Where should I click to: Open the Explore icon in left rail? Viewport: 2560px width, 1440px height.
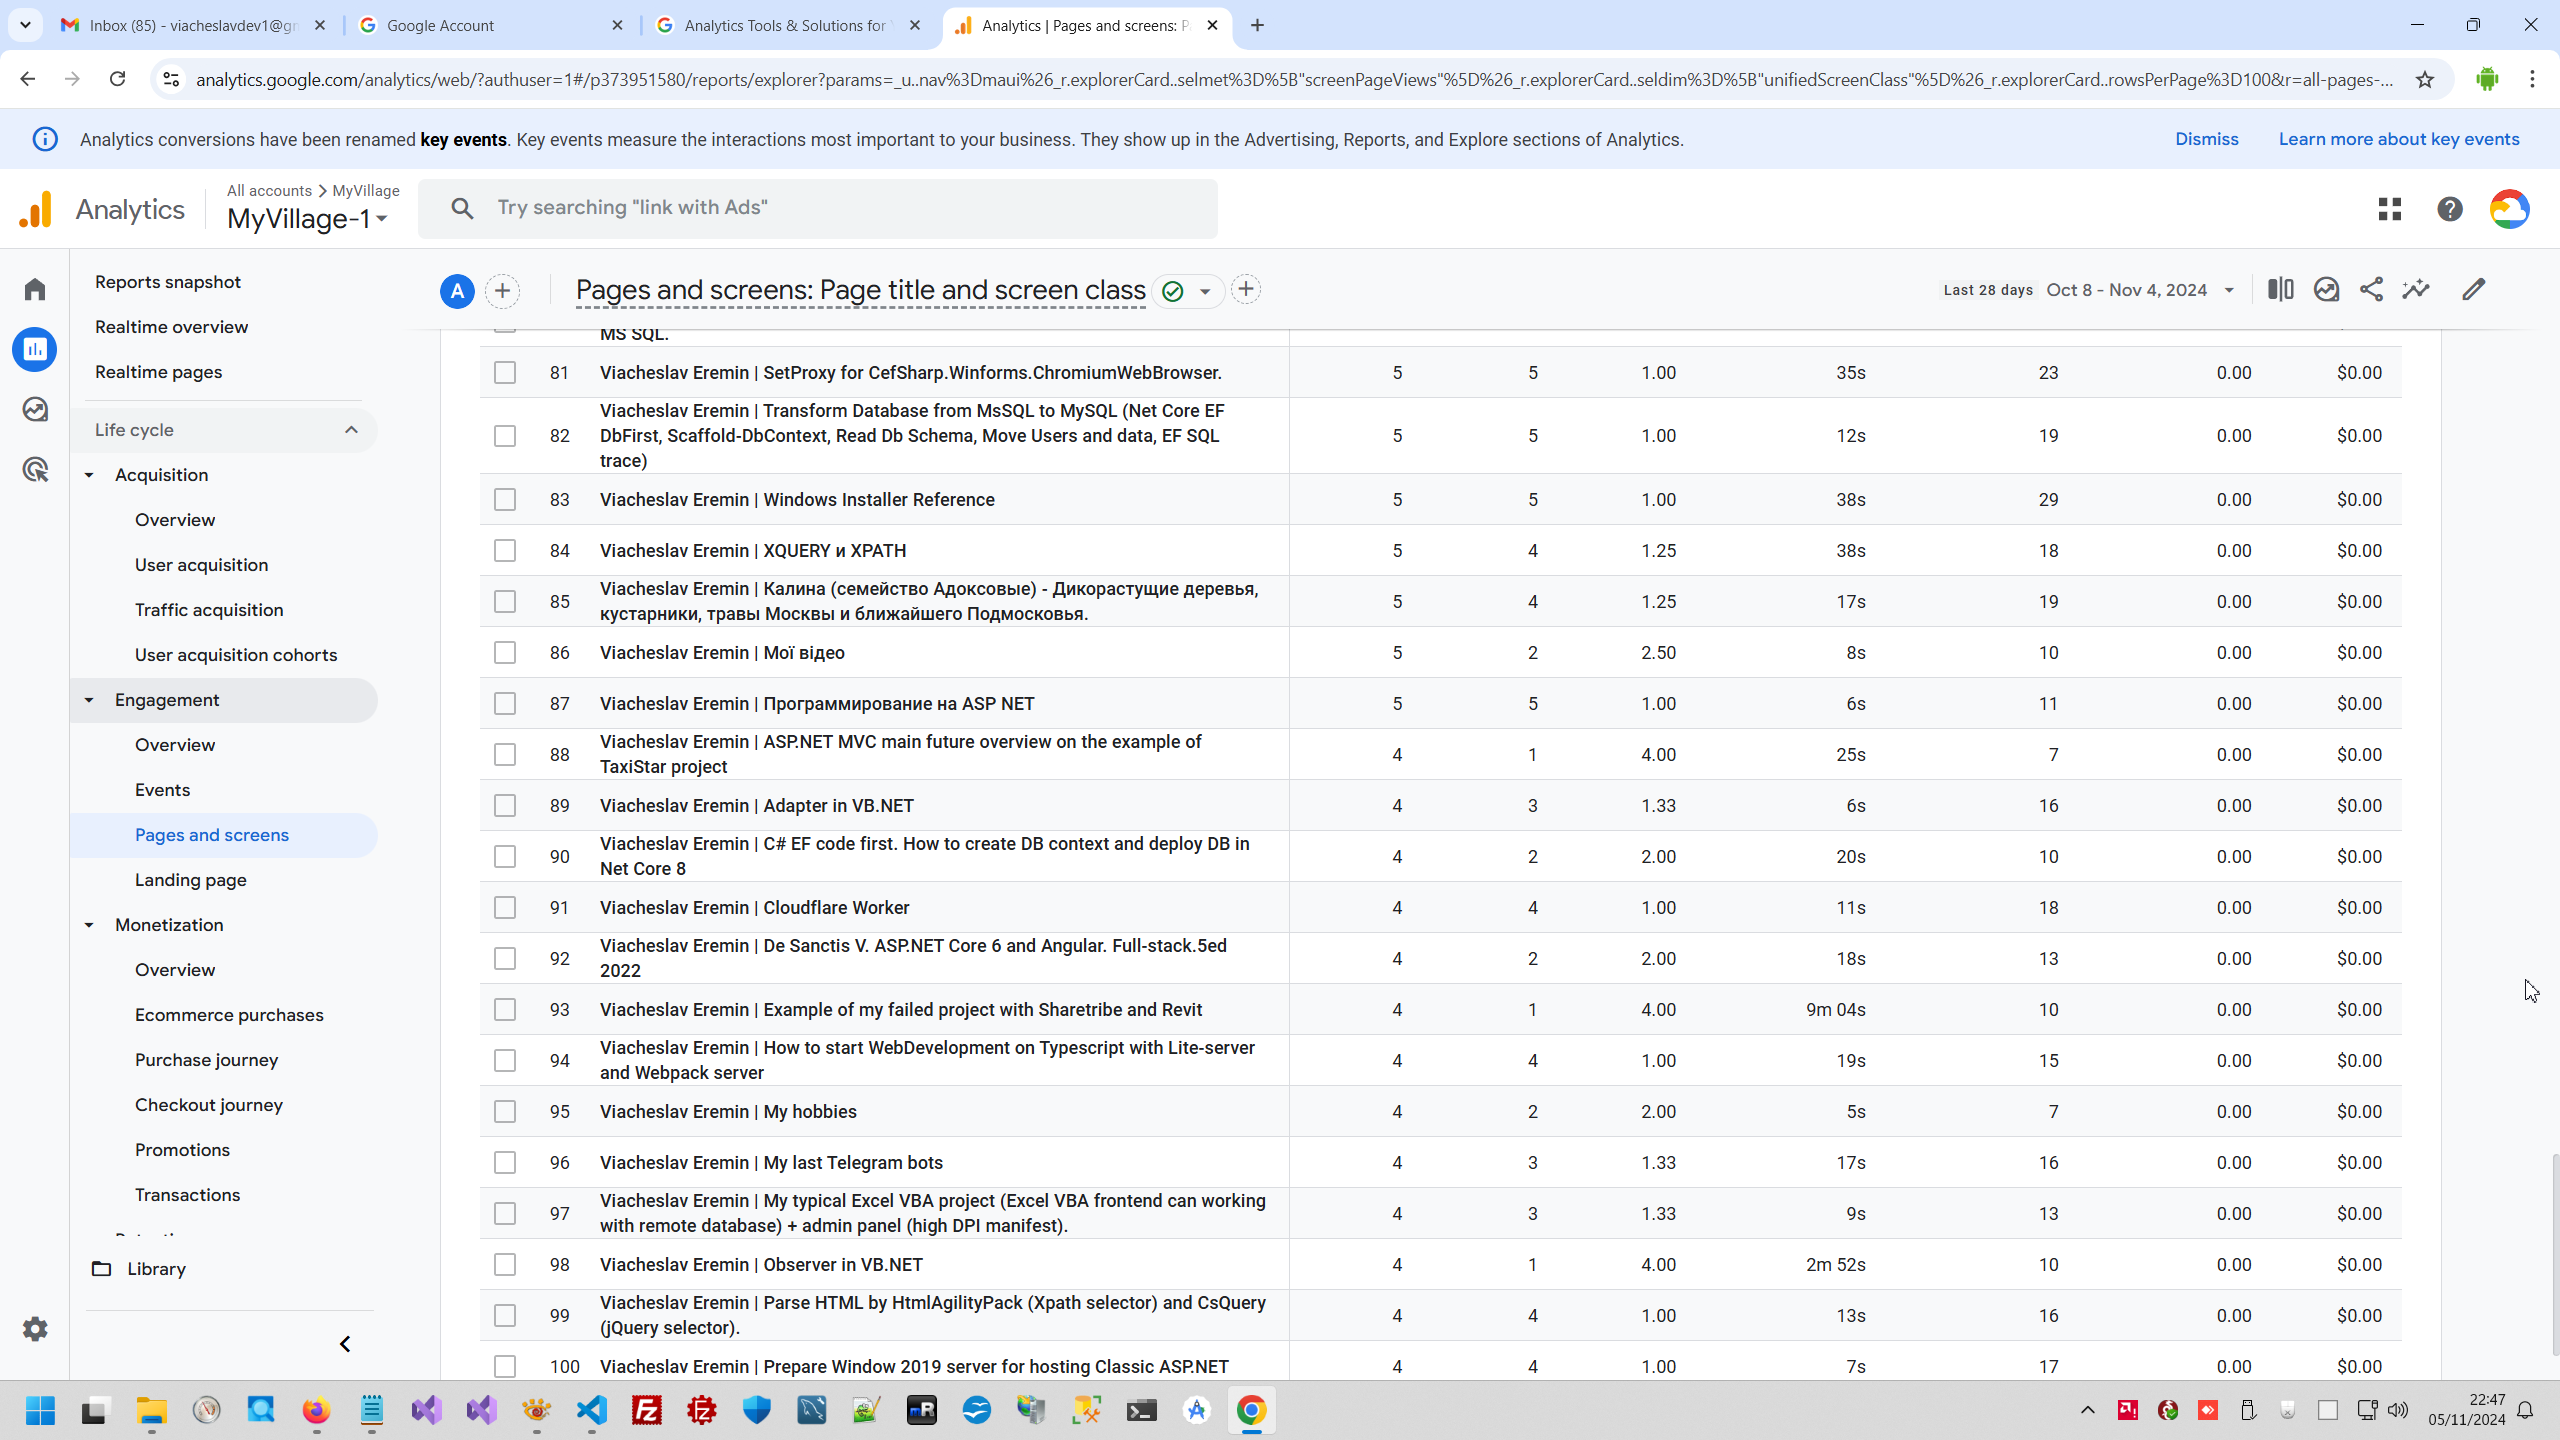tap(35, 409)
